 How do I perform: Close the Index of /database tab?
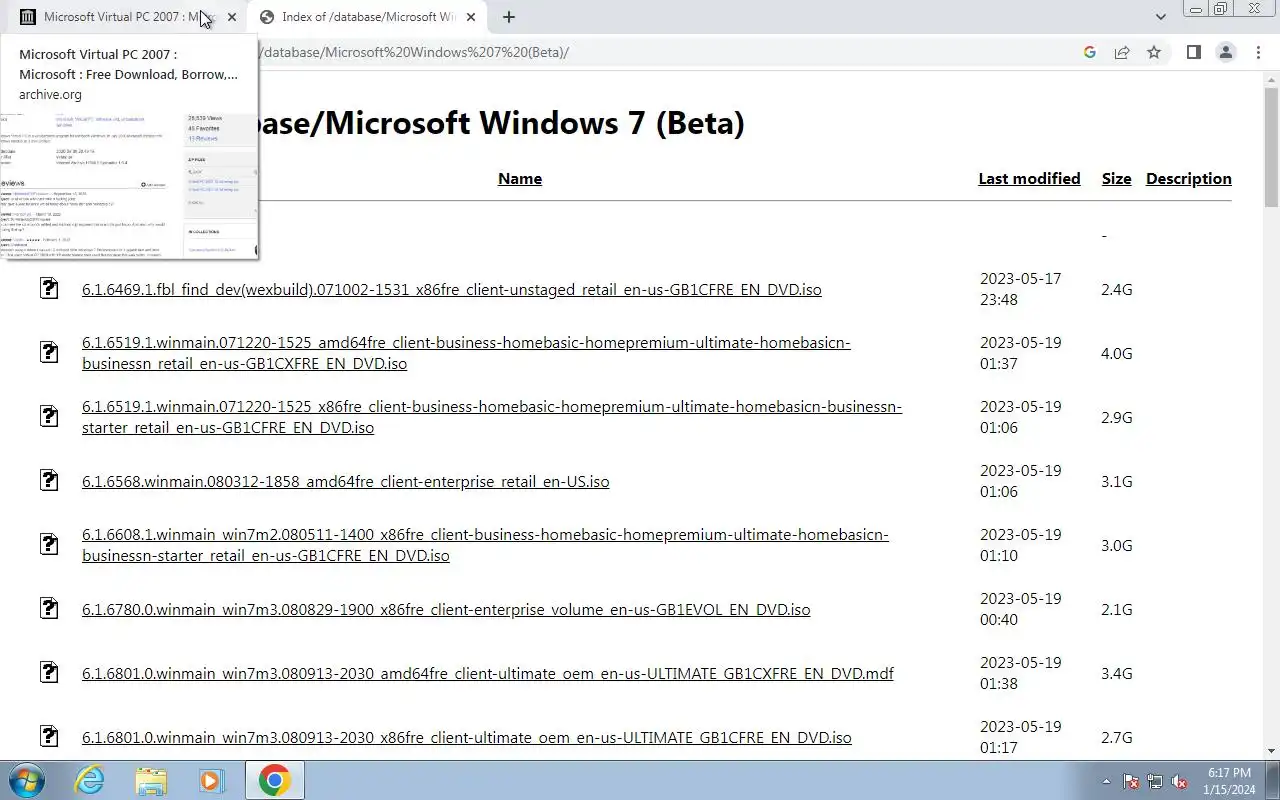(x=471, y=17)
